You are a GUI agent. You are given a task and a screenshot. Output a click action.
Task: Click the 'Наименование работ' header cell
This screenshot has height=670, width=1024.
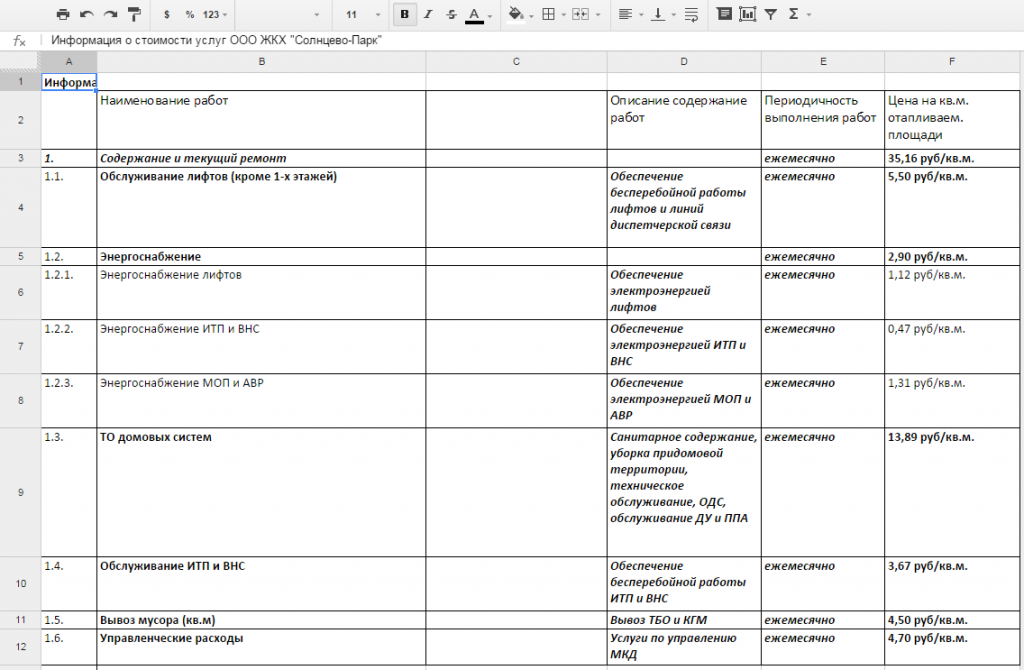tap(261, 120)
